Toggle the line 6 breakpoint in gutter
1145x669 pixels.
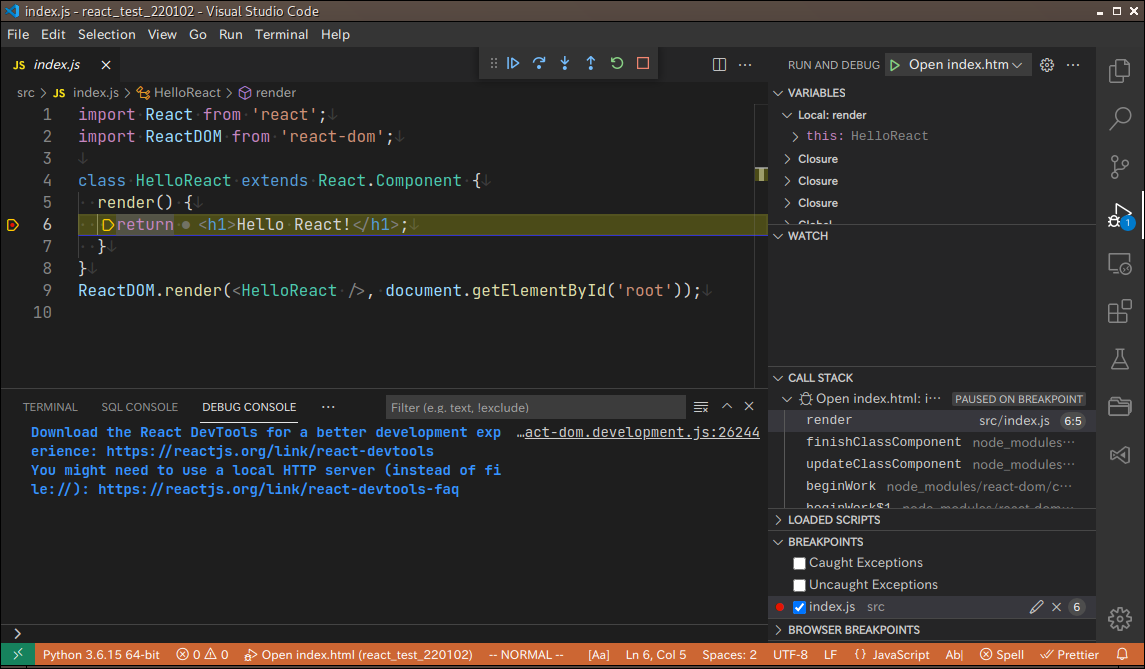pyautogui.click(x=12, y=225)
